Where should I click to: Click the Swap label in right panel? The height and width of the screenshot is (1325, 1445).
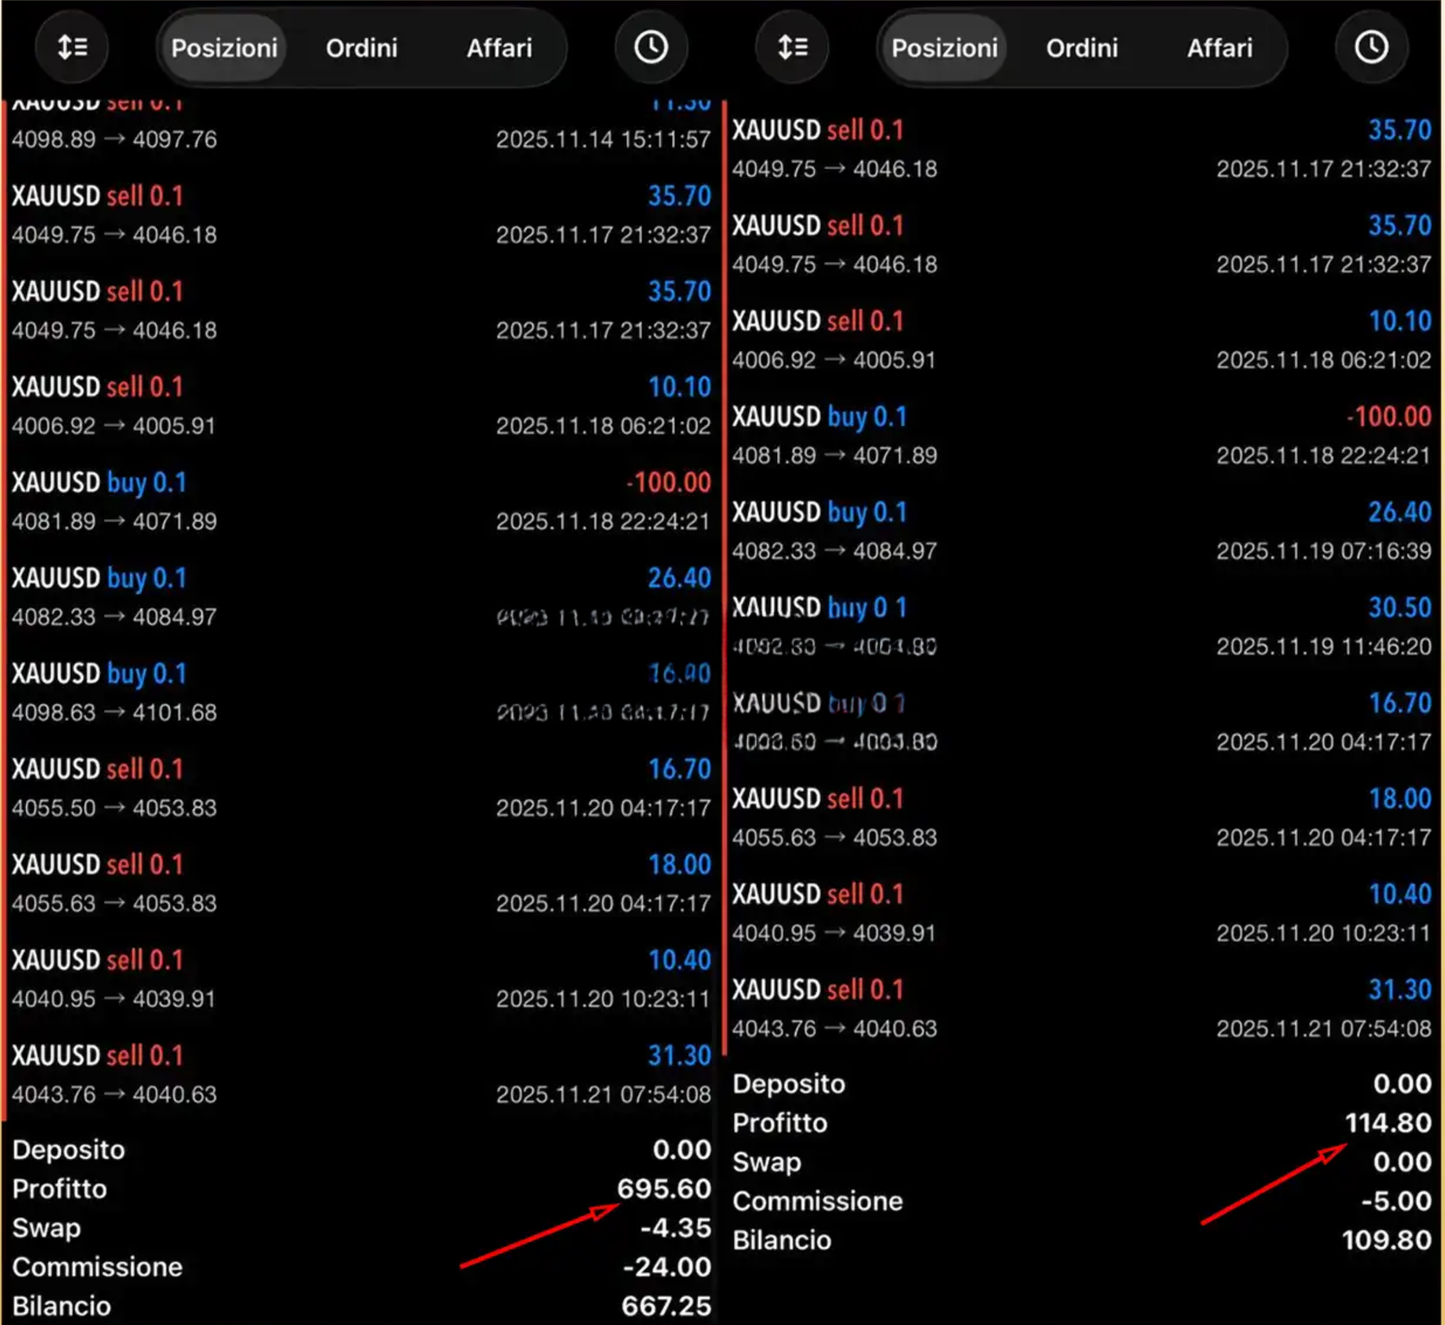click(x=767, y=1162)
